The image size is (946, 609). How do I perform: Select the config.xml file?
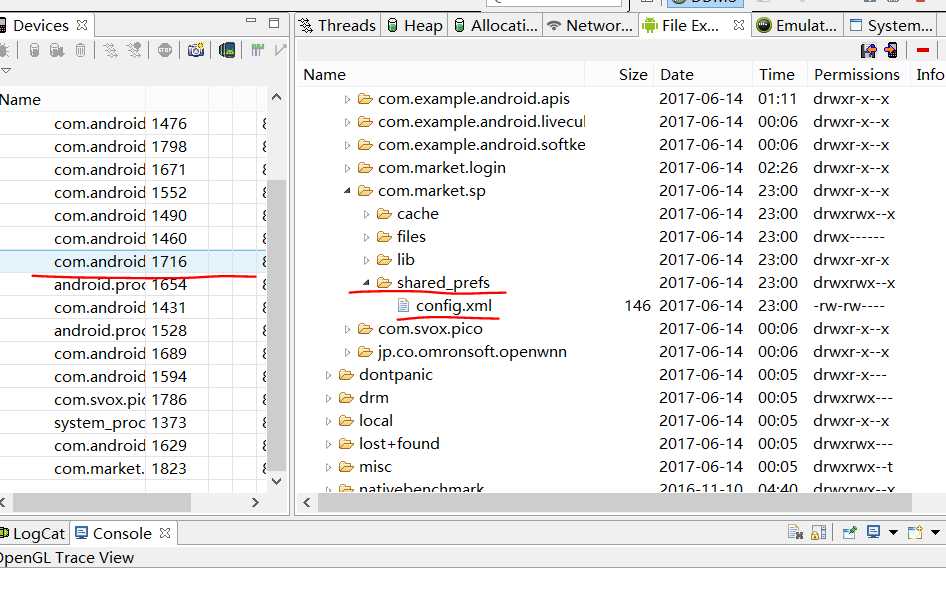coord(454,306)
